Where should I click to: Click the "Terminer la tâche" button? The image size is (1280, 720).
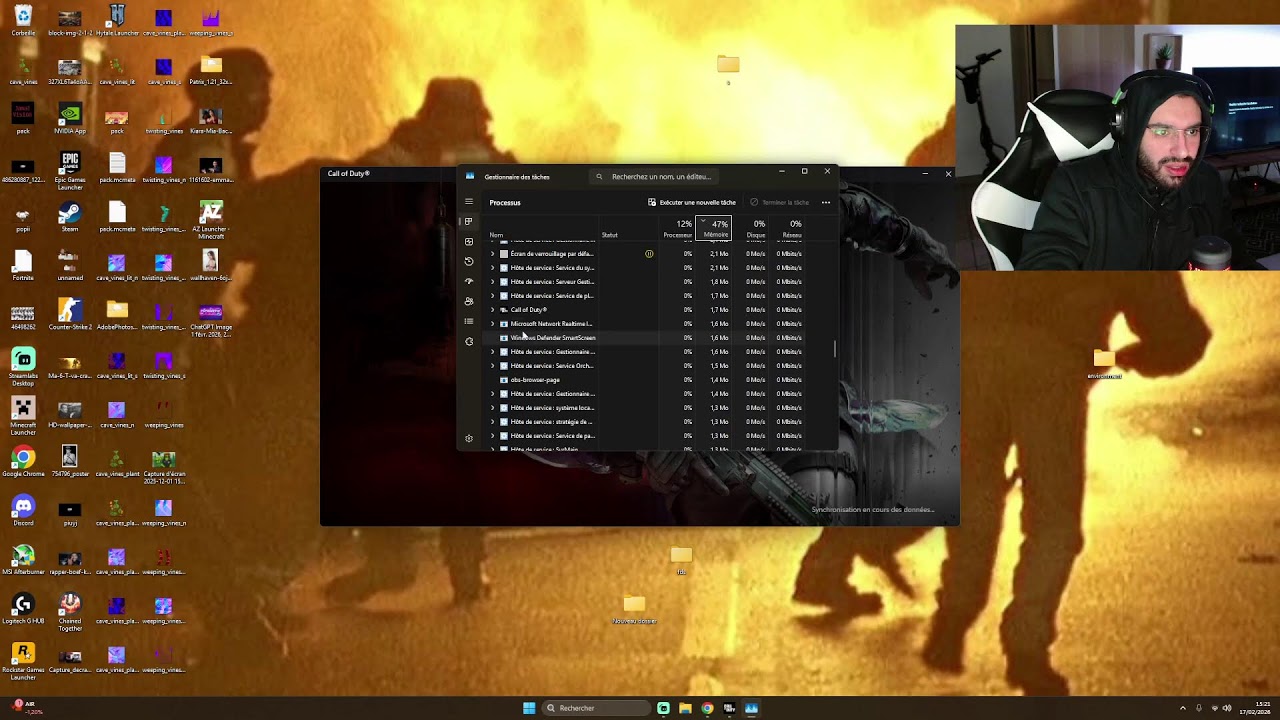780,202
